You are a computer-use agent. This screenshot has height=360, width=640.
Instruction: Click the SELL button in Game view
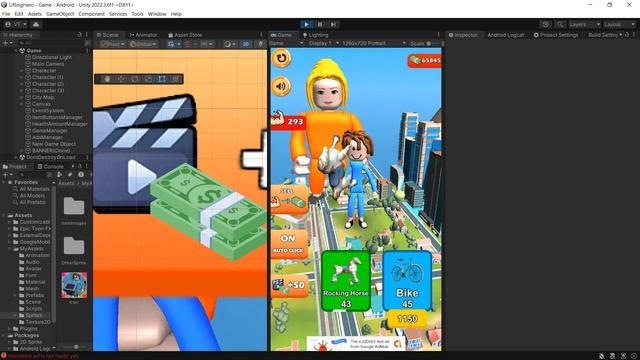pos(289,199)
